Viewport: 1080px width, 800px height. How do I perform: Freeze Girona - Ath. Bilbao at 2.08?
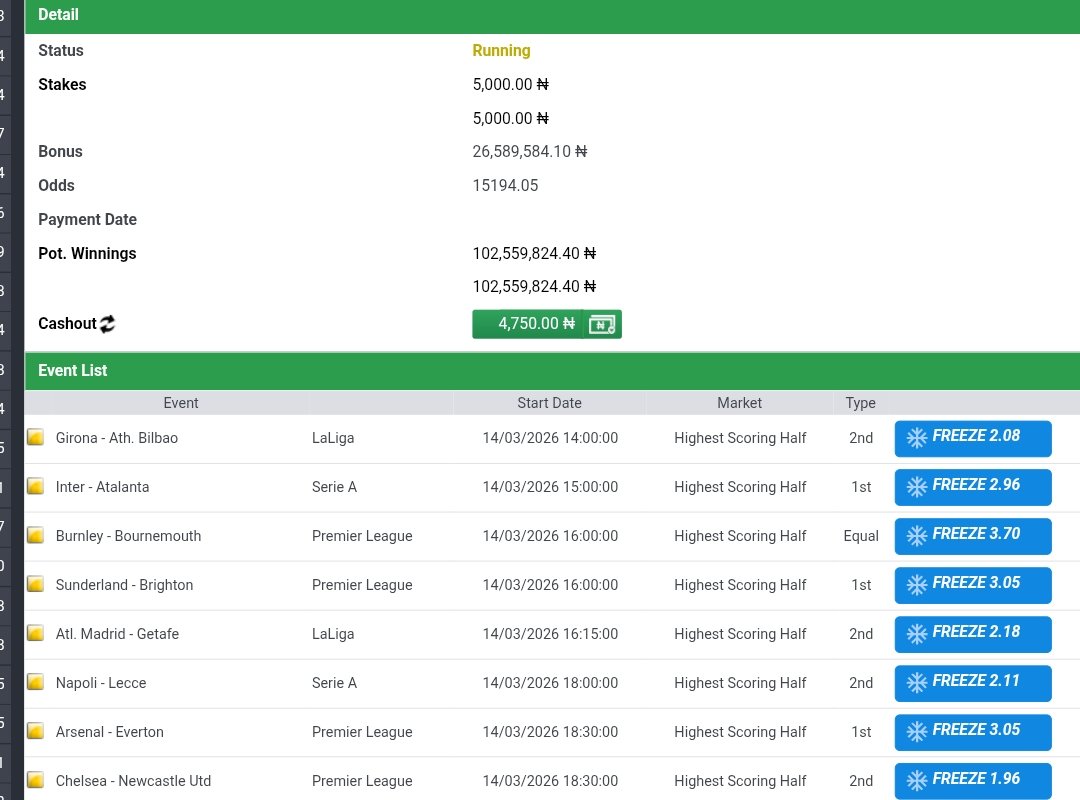coord(973,438)
